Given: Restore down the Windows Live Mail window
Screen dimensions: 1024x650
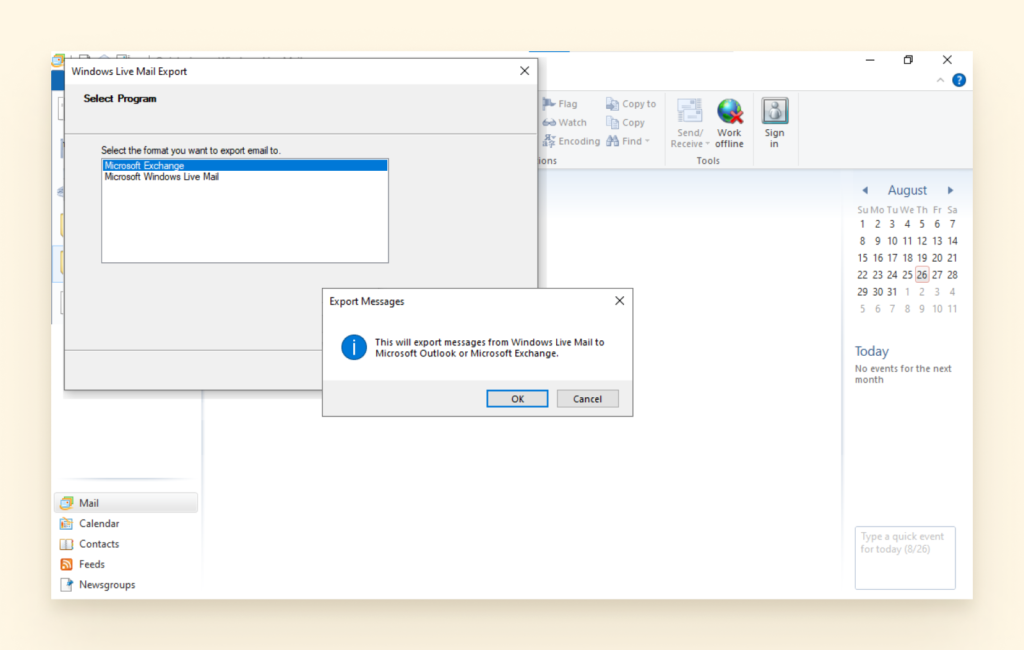Looking at the screenshot, I should coord(908,59).
